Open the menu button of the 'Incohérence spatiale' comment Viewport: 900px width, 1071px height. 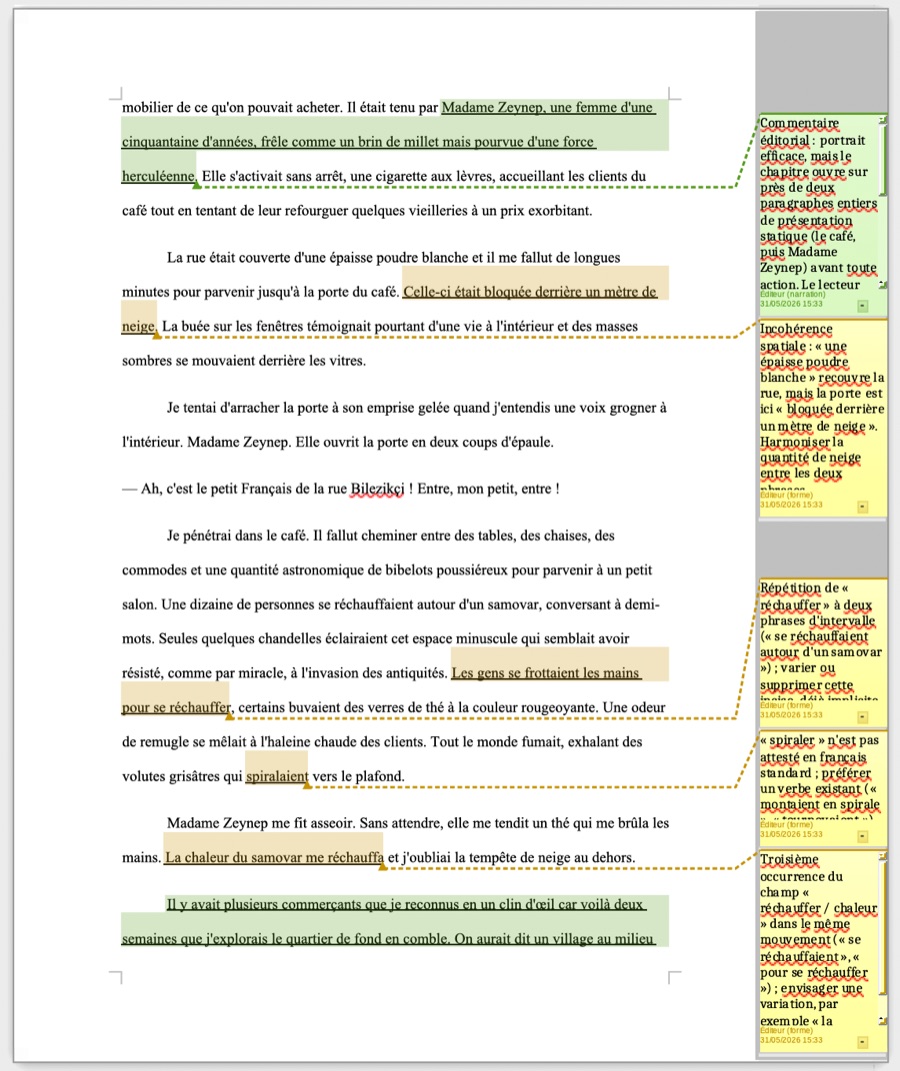click(862, 507)
